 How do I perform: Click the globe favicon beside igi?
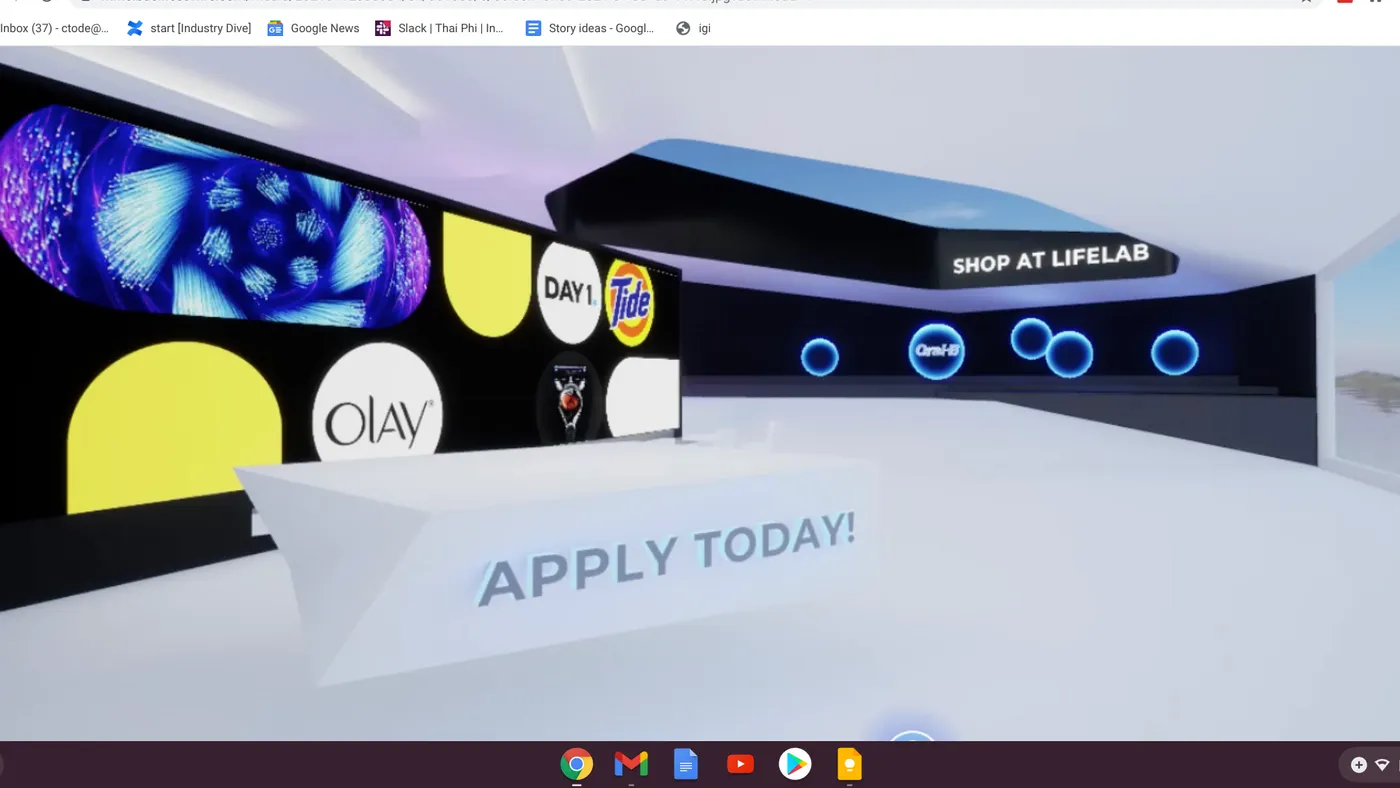click(x=683, y=28)
